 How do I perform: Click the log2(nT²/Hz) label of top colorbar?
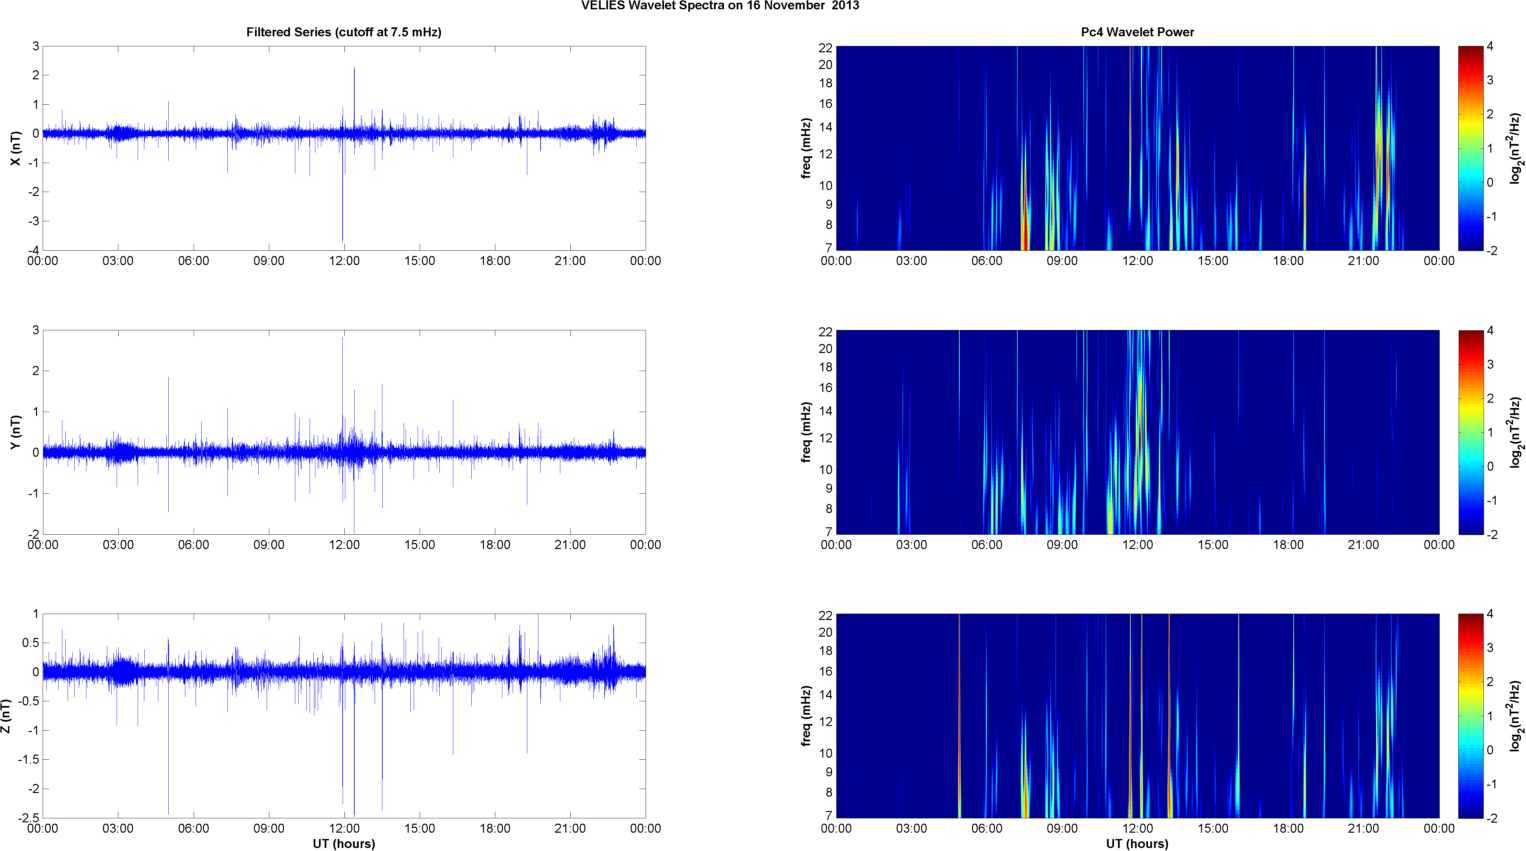[1516, 148]
